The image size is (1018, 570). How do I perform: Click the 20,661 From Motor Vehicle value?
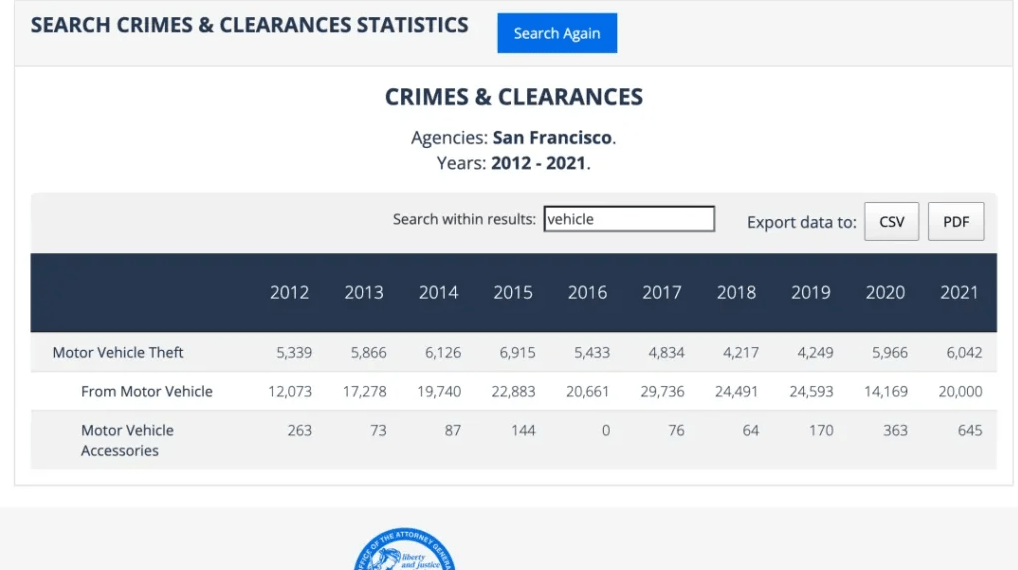[588, 391]
